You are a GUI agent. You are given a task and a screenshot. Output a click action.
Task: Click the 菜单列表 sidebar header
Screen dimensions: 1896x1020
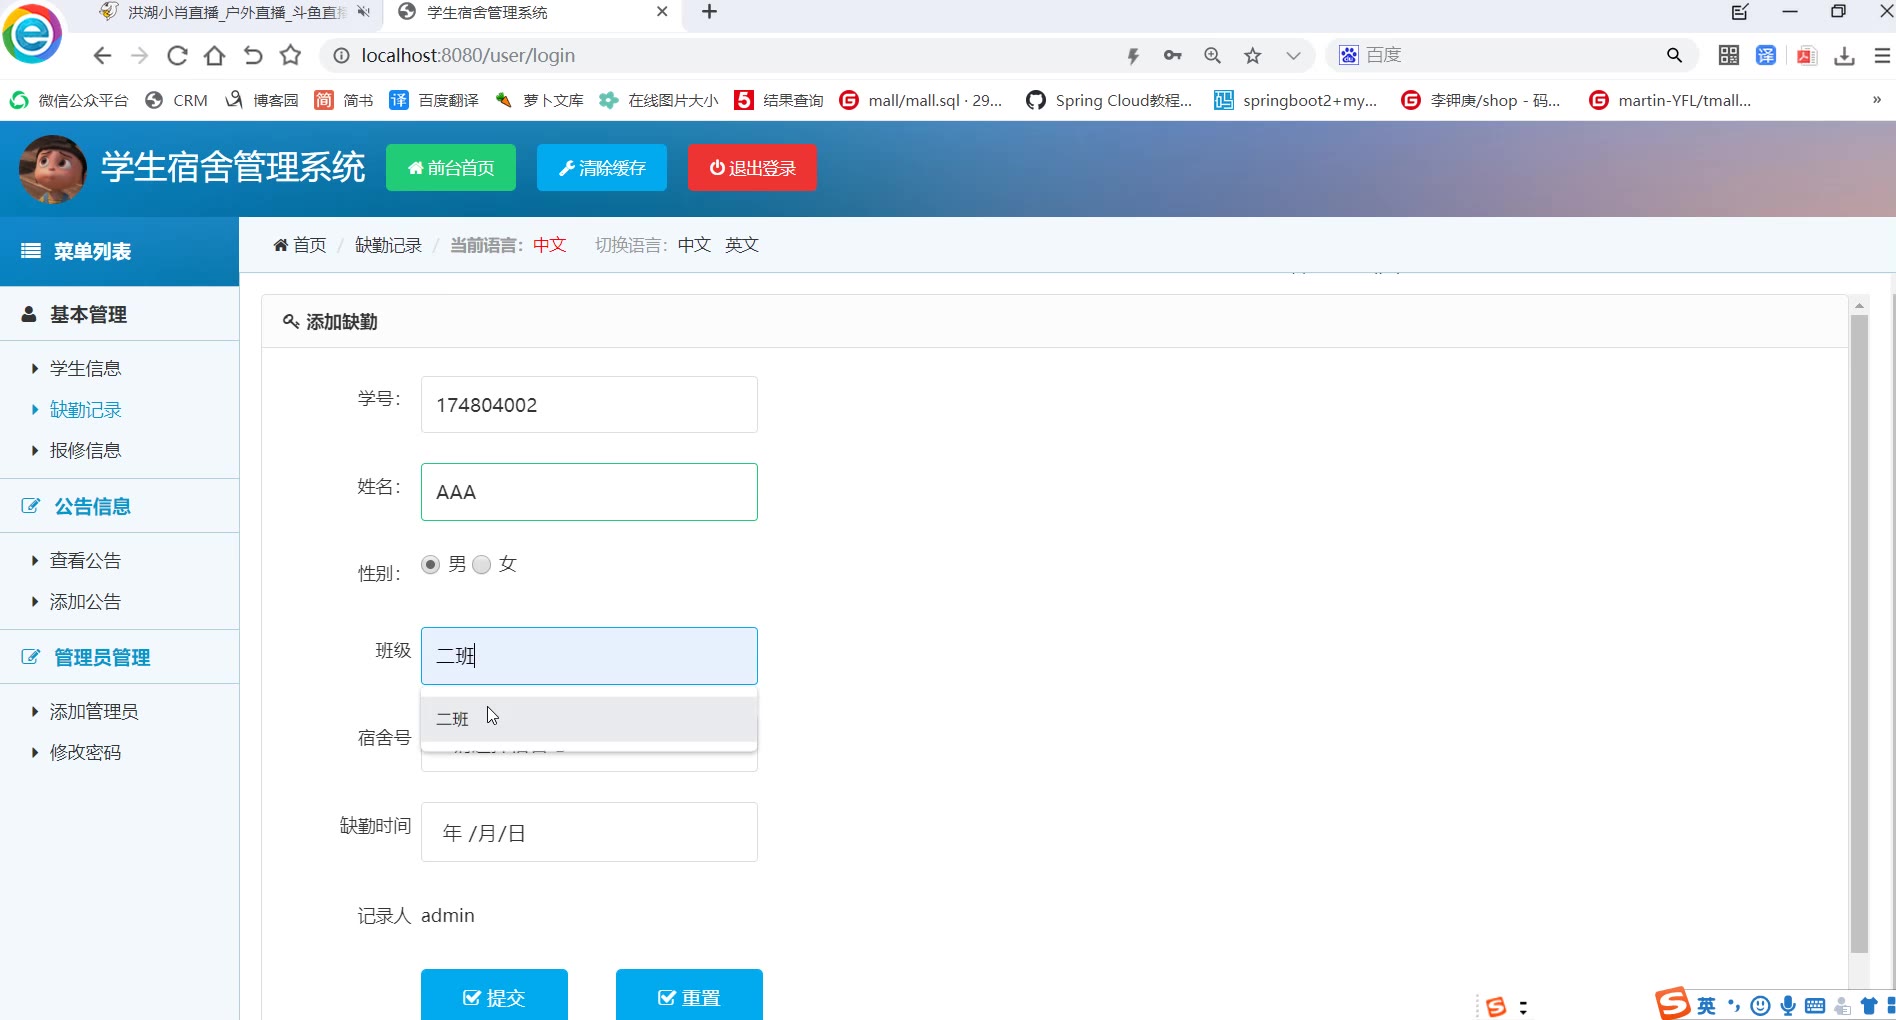coord(119,251)
